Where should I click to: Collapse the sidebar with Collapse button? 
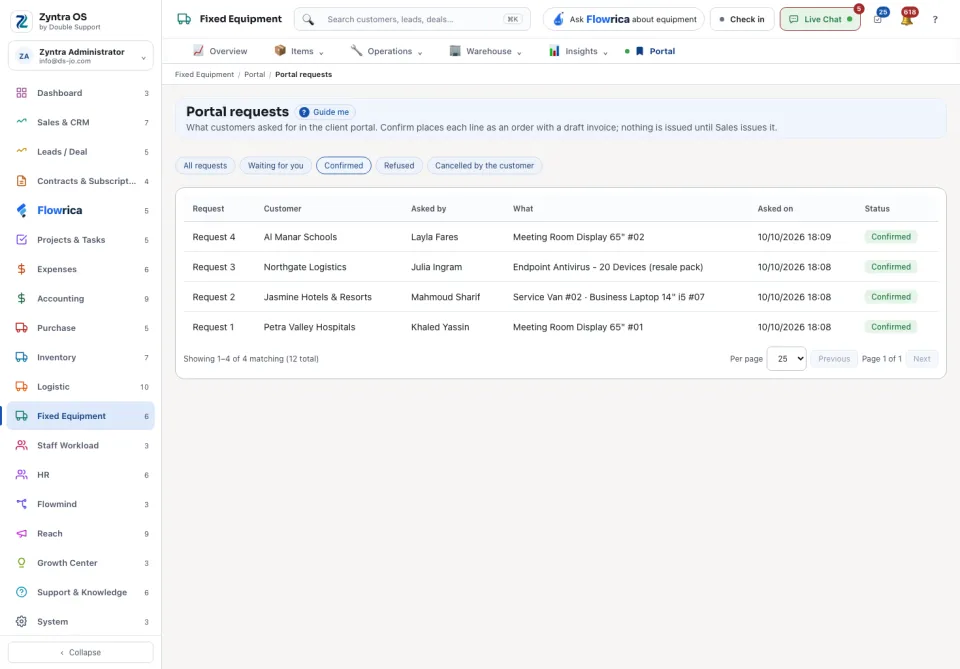[x=81, y=652]
